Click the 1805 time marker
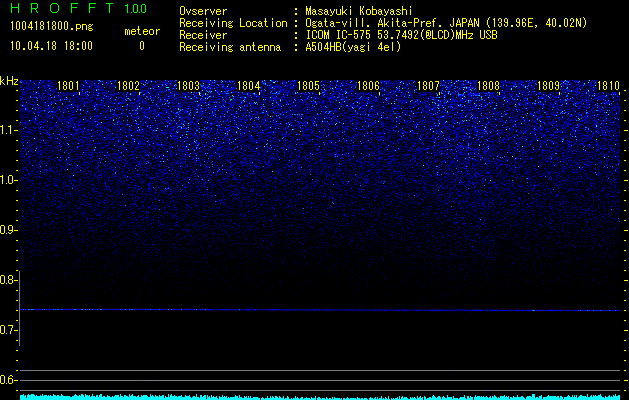Viewport: 629px width, 400px height. point(308,86)
